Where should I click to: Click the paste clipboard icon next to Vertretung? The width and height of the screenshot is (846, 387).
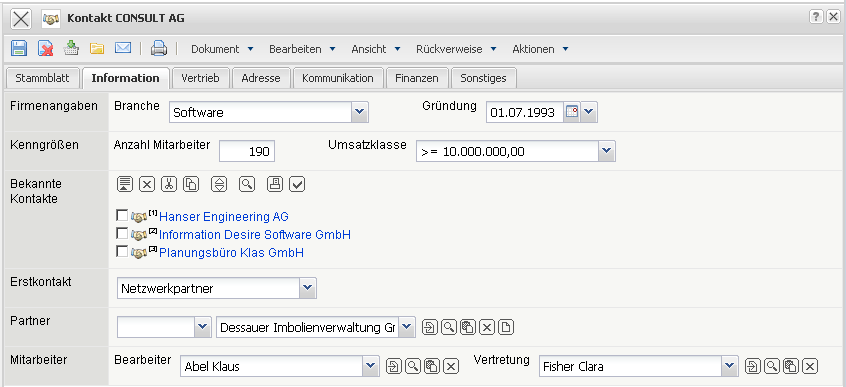[x=790, y=366]
